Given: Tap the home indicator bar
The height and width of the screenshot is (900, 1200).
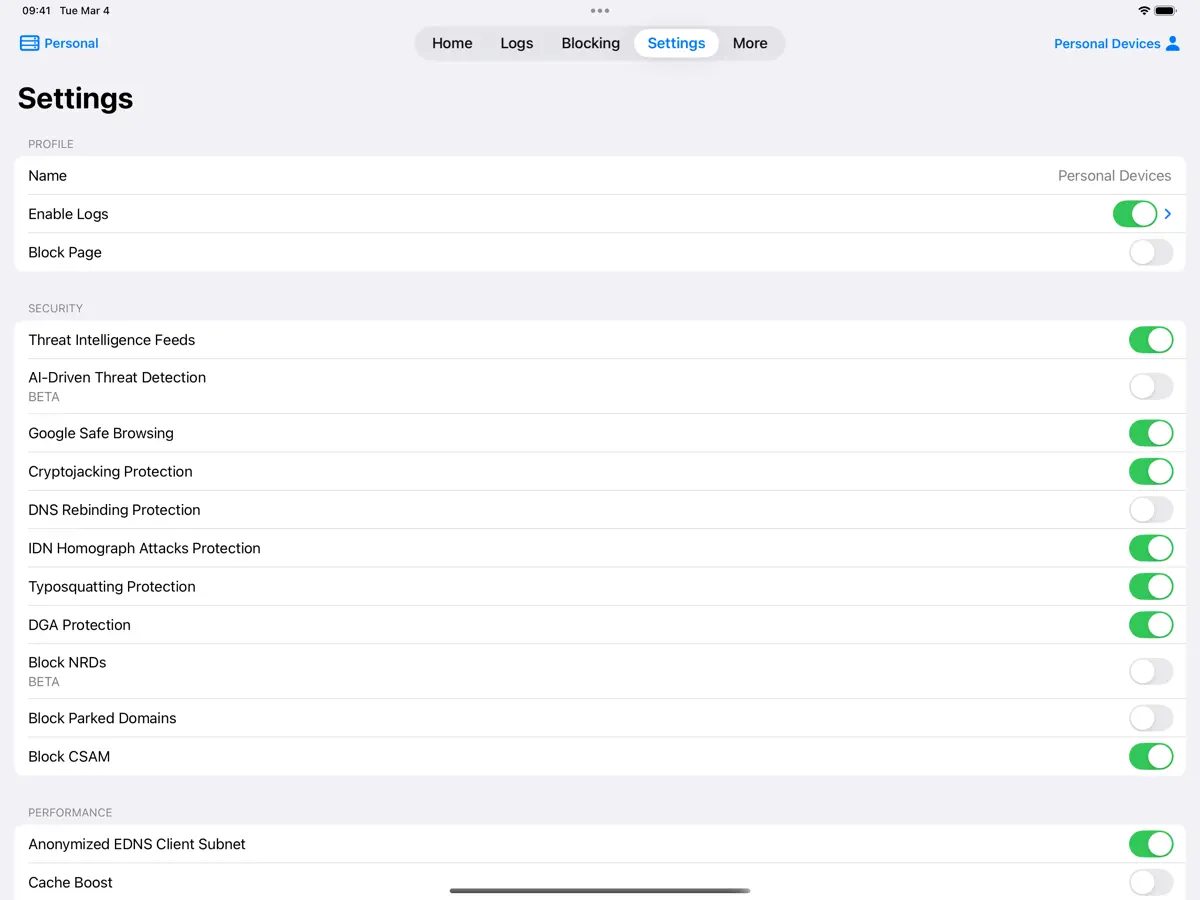Looking at the screenshot, I should (600, 890).
